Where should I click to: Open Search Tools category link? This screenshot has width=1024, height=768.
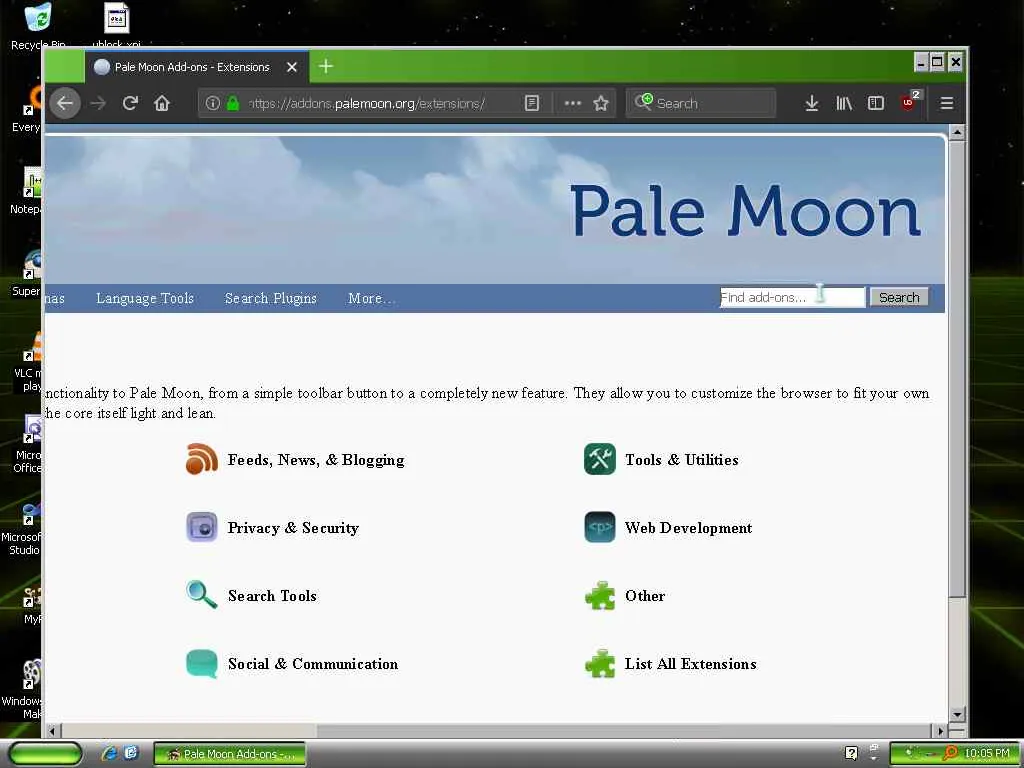tap(272, 596)
